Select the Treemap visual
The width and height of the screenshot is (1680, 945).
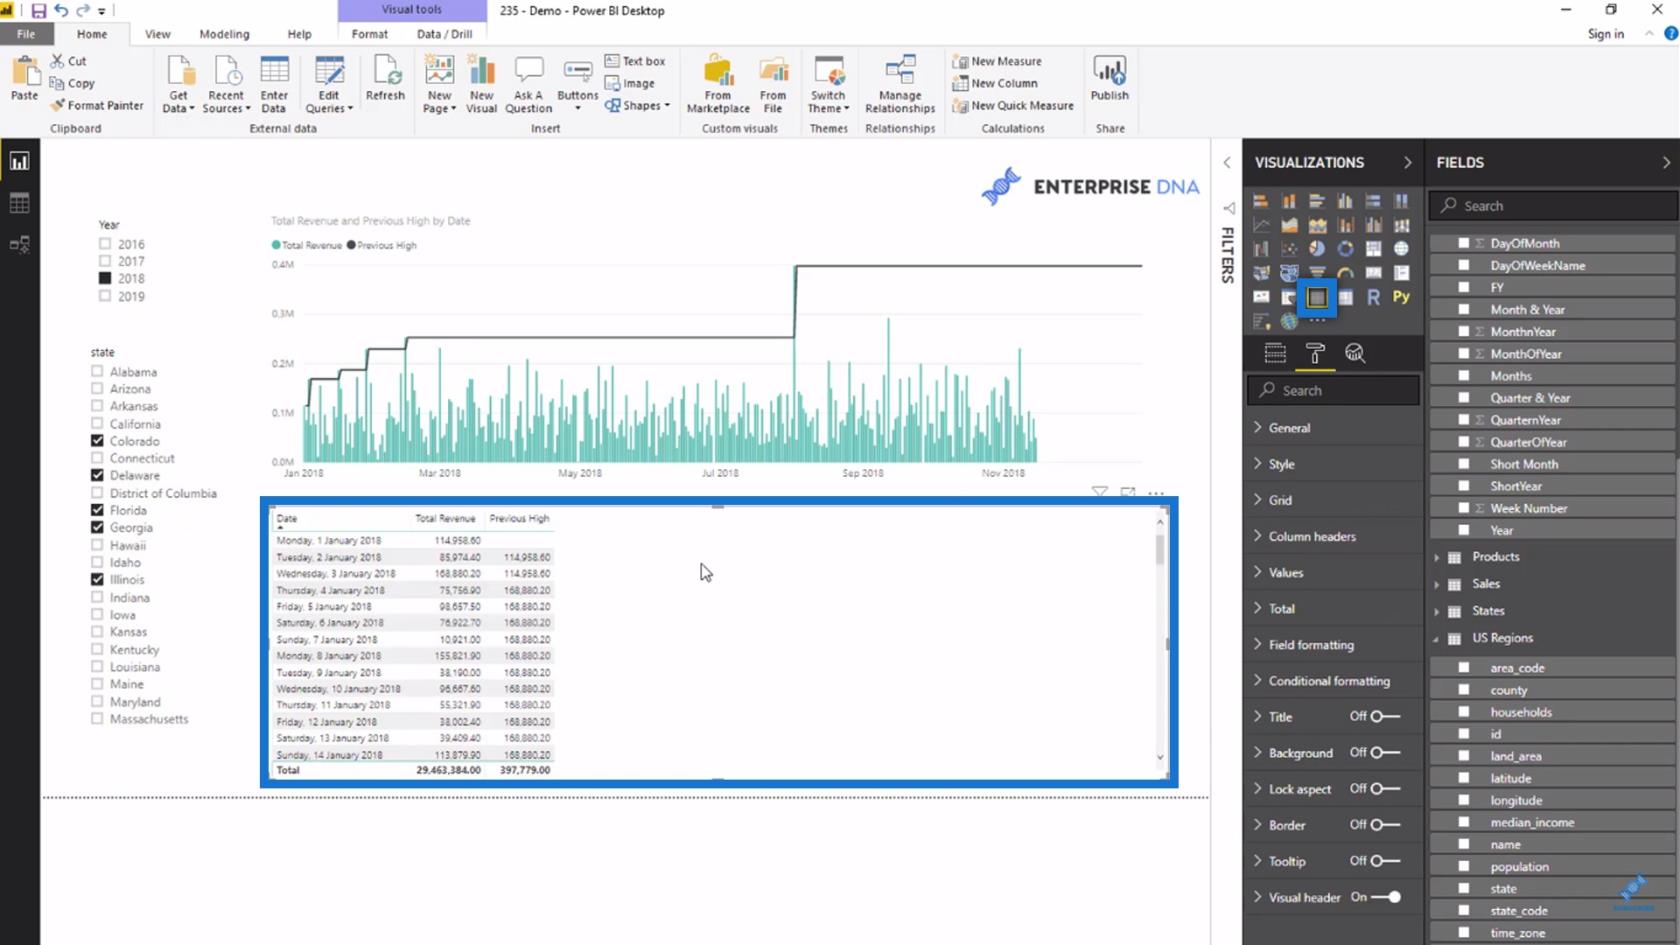coord(1373,249)
